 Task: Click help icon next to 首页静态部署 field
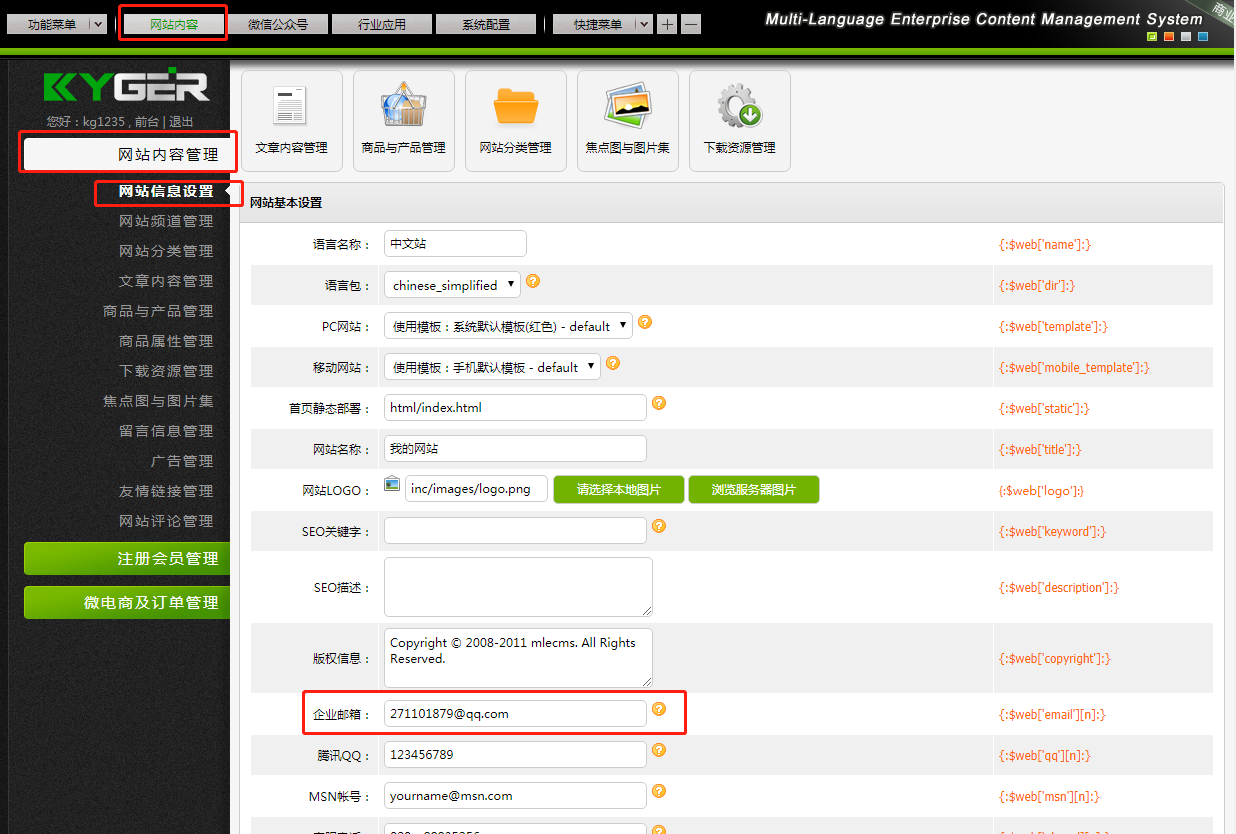659,403
